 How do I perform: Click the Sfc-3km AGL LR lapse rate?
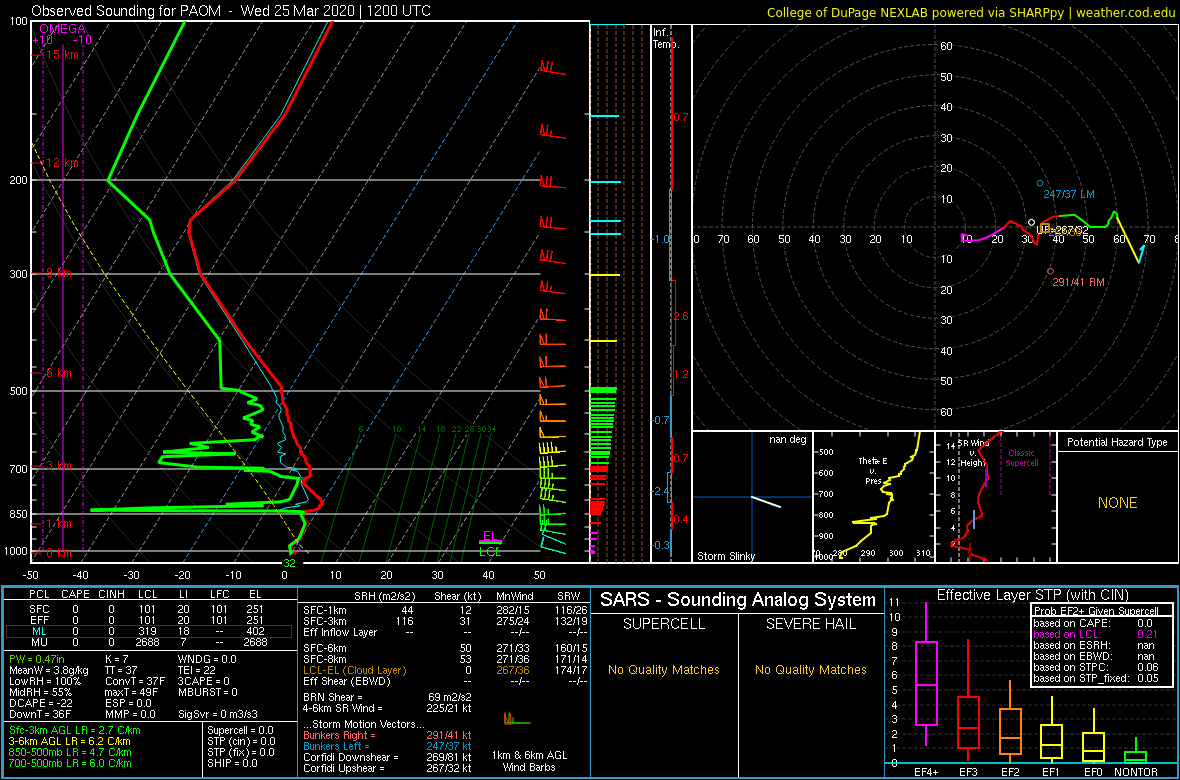click(75, 730)
